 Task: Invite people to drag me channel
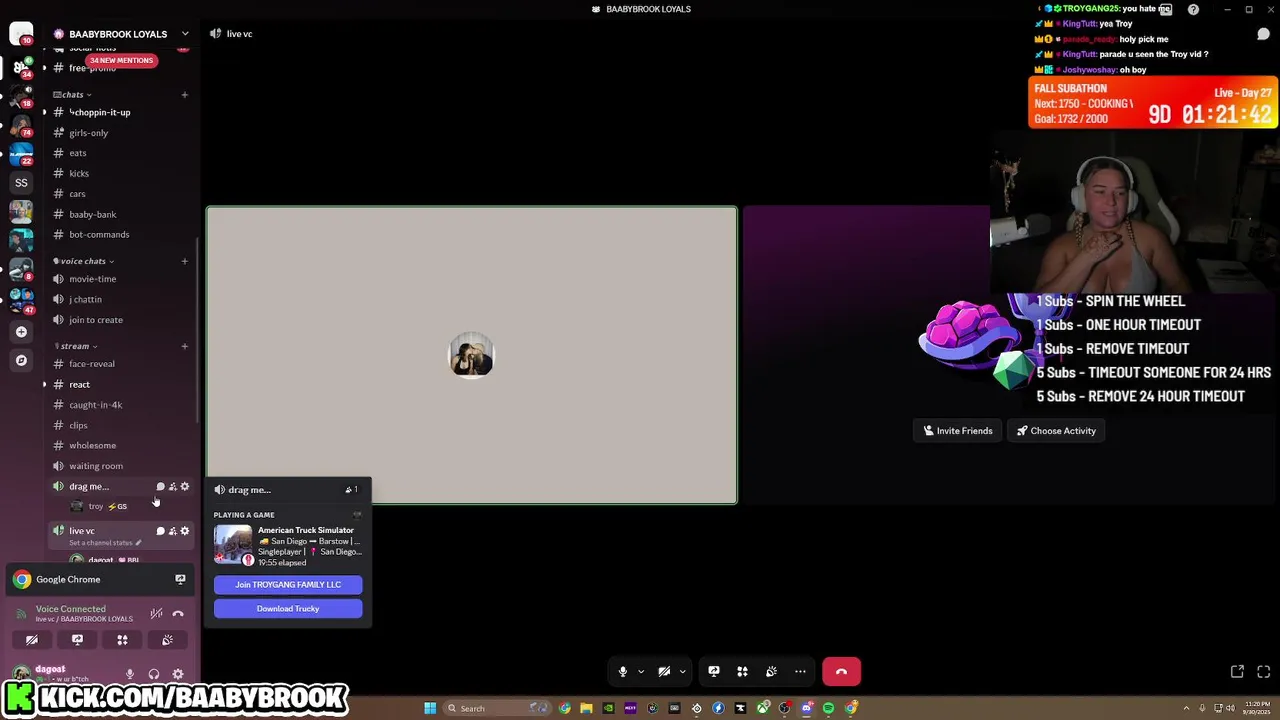(172, 487)
